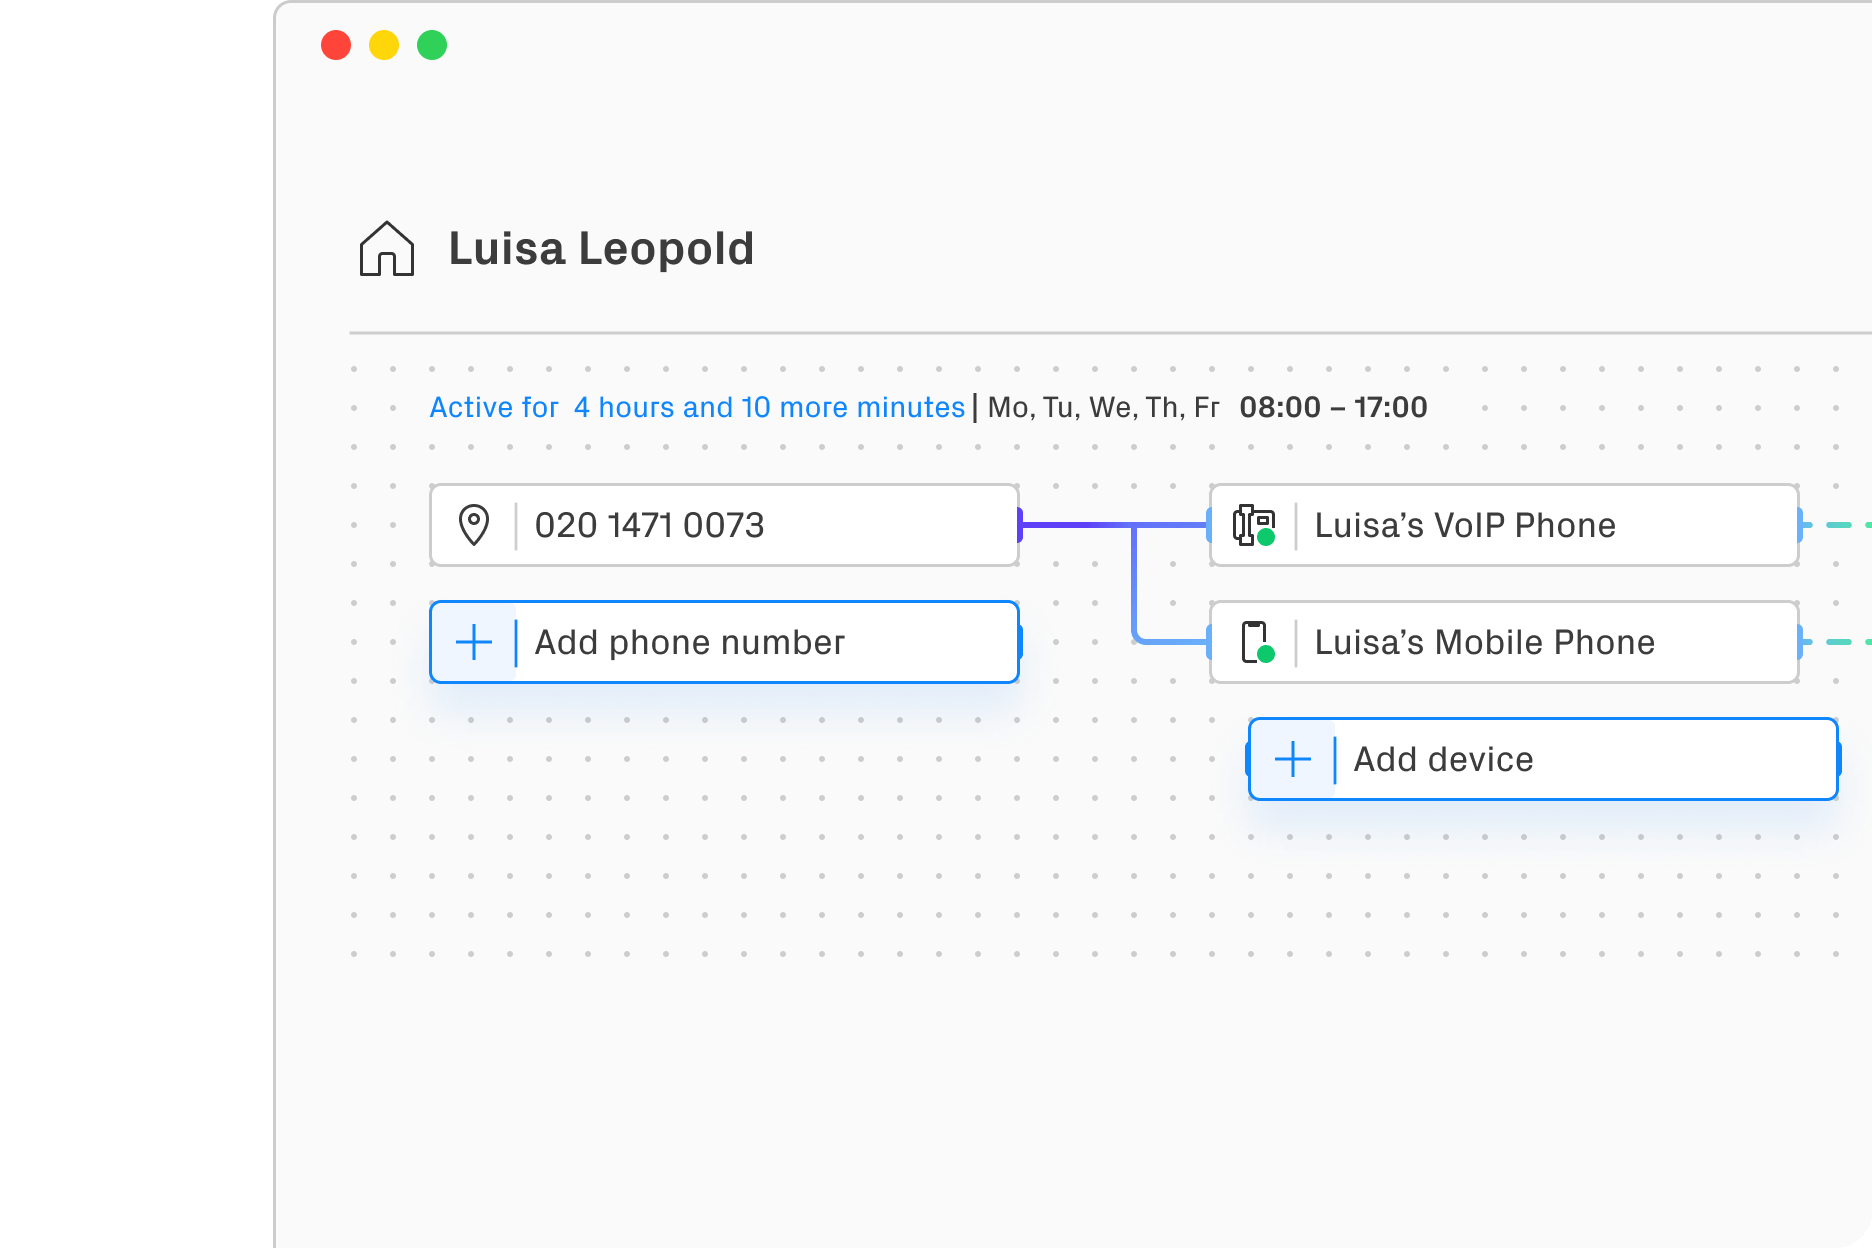Screen dimensions: 1872x1248
Task: Minimize the window using the yellow button
Action: [384, 45]
